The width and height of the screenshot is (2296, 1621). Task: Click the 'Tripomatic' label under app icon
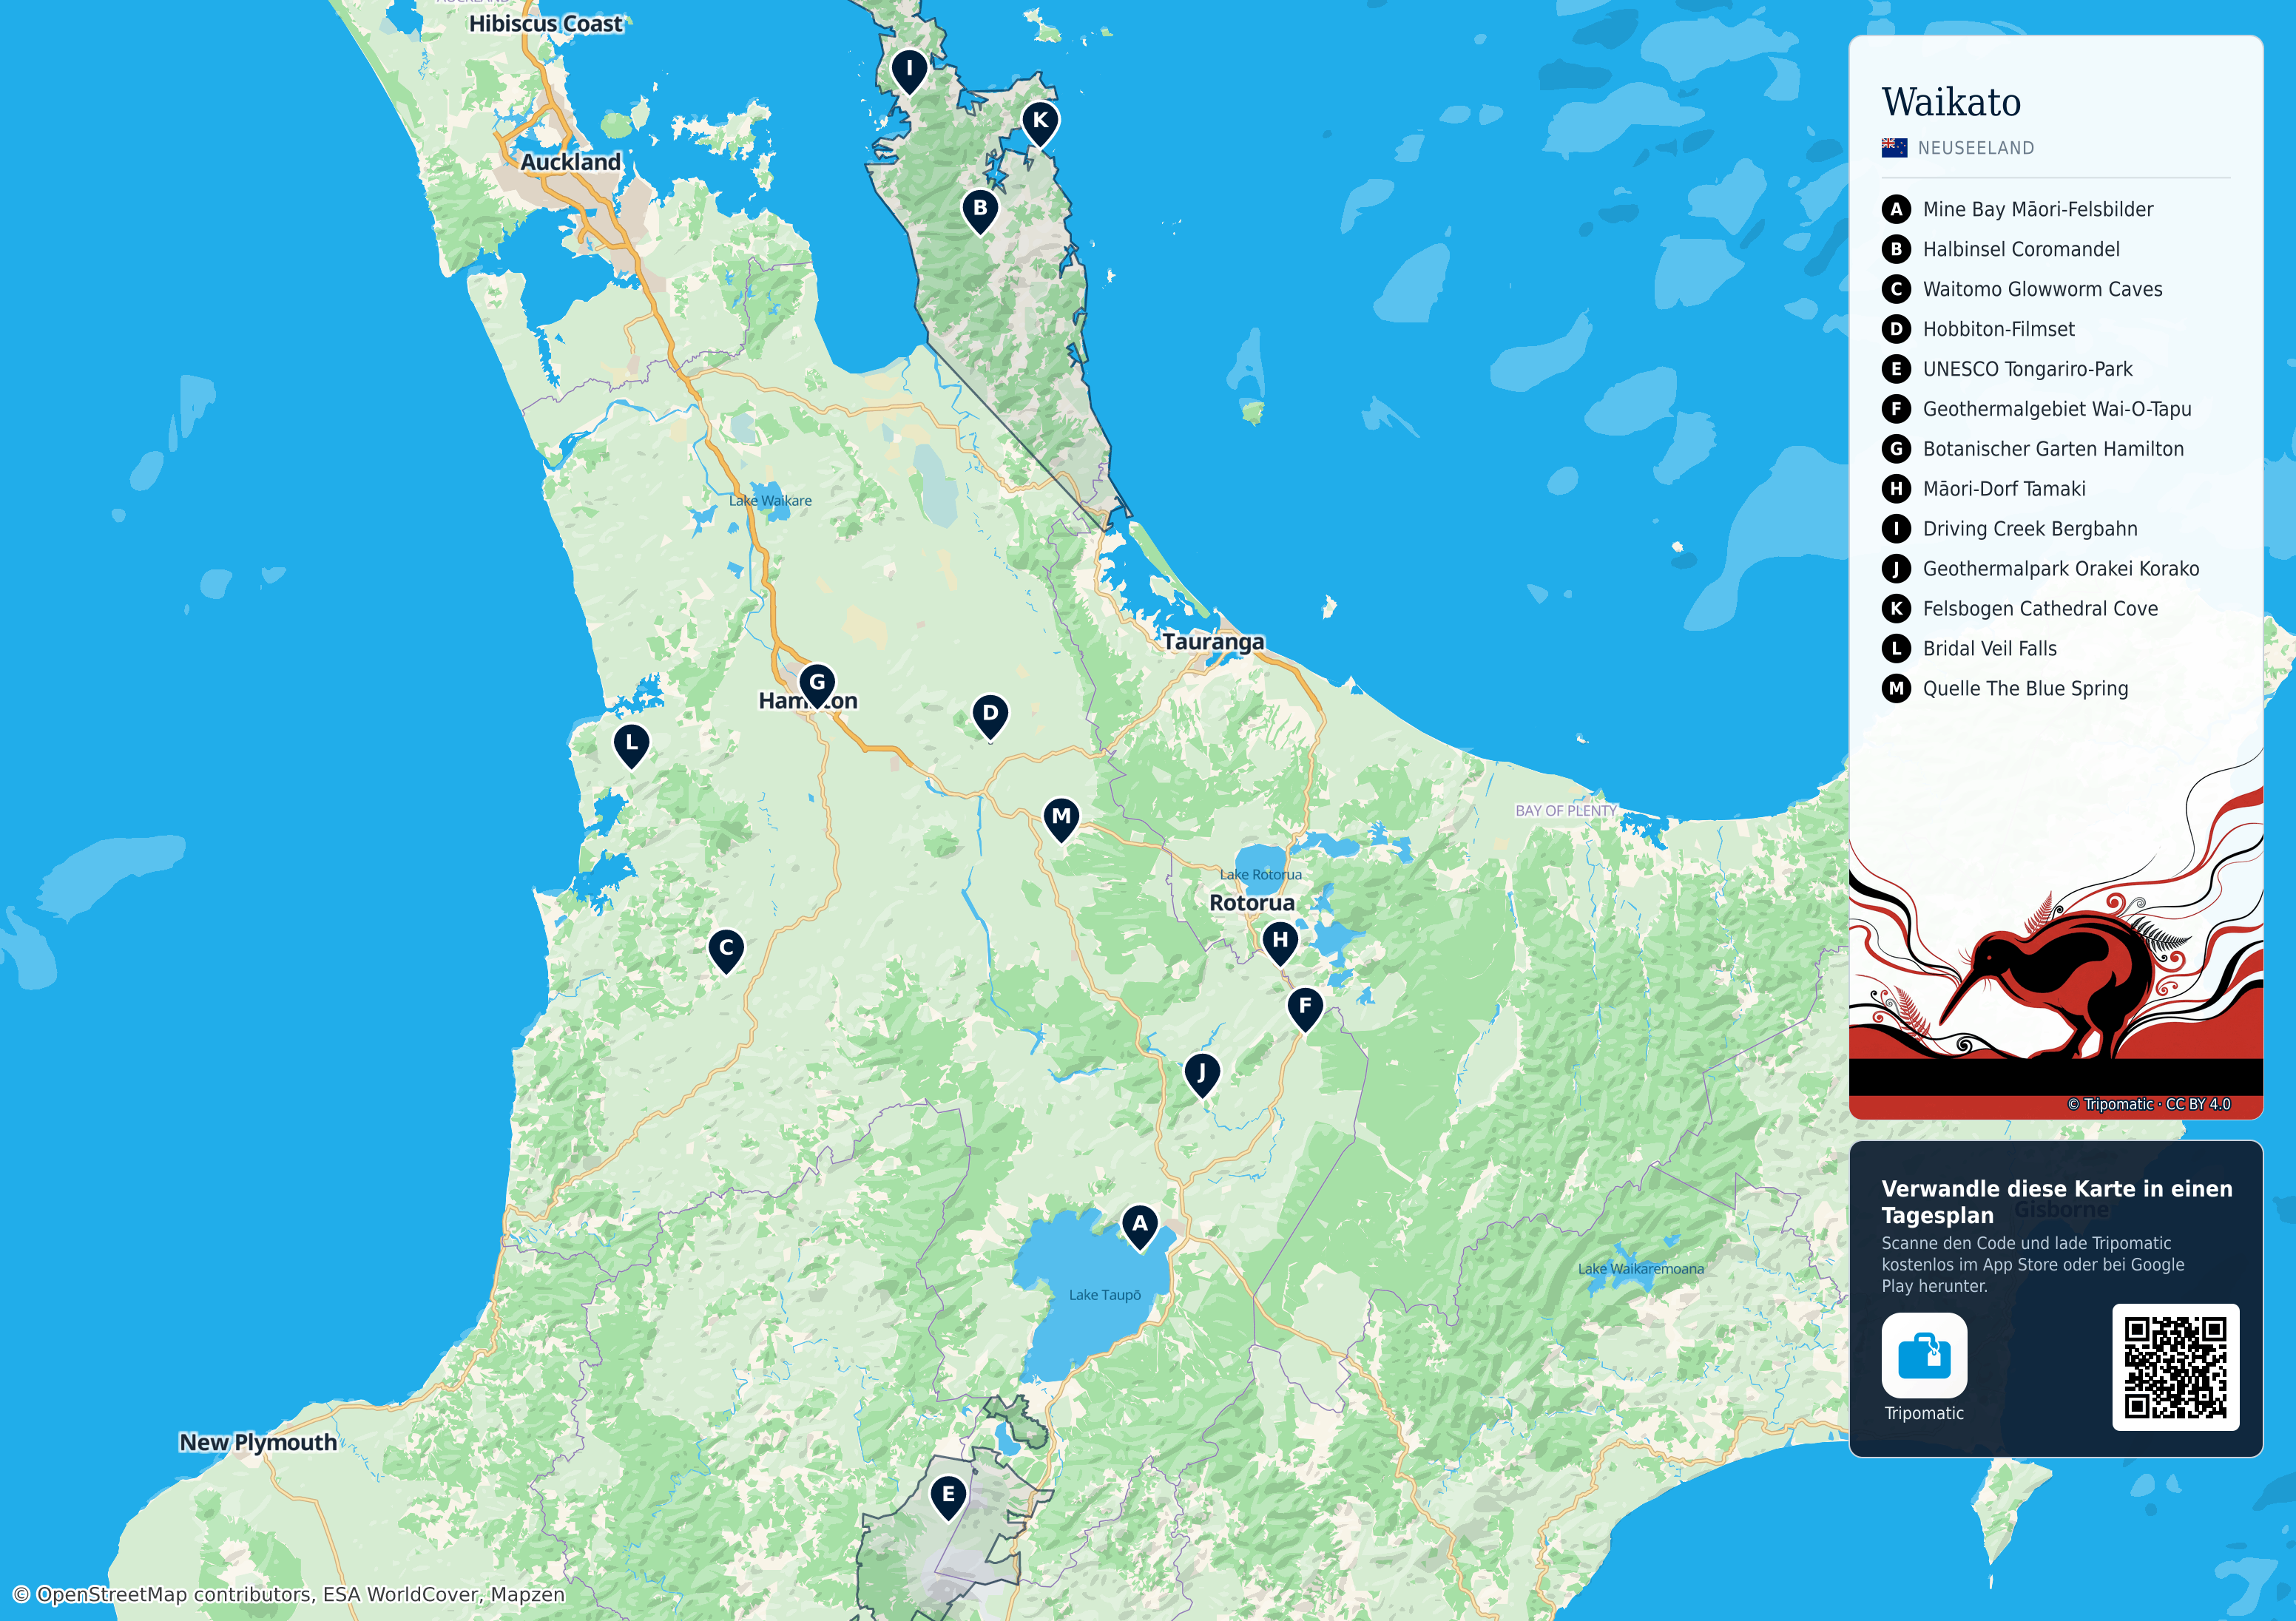pos(1924,1413)
